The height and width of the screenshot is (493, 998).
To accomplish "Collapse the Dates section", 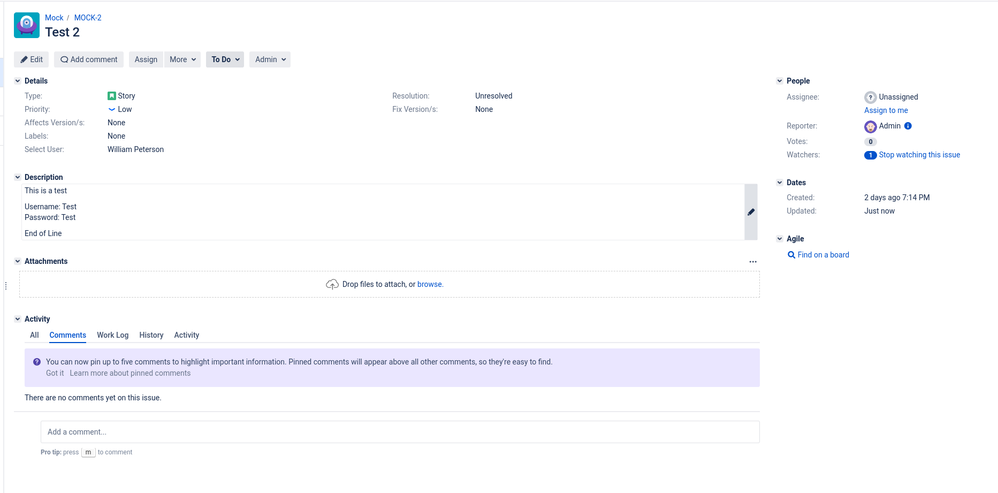I will coord(780,183).
